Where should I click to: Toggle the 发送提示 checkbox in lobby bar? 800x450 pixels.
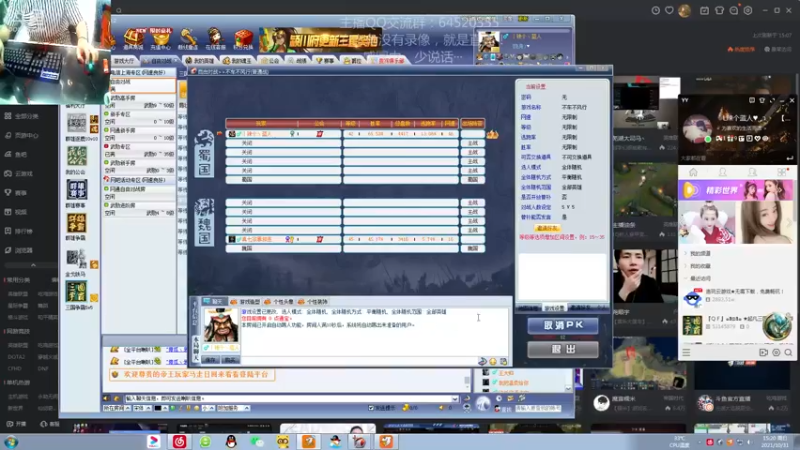pyautogui.click(x=371, y=408)
